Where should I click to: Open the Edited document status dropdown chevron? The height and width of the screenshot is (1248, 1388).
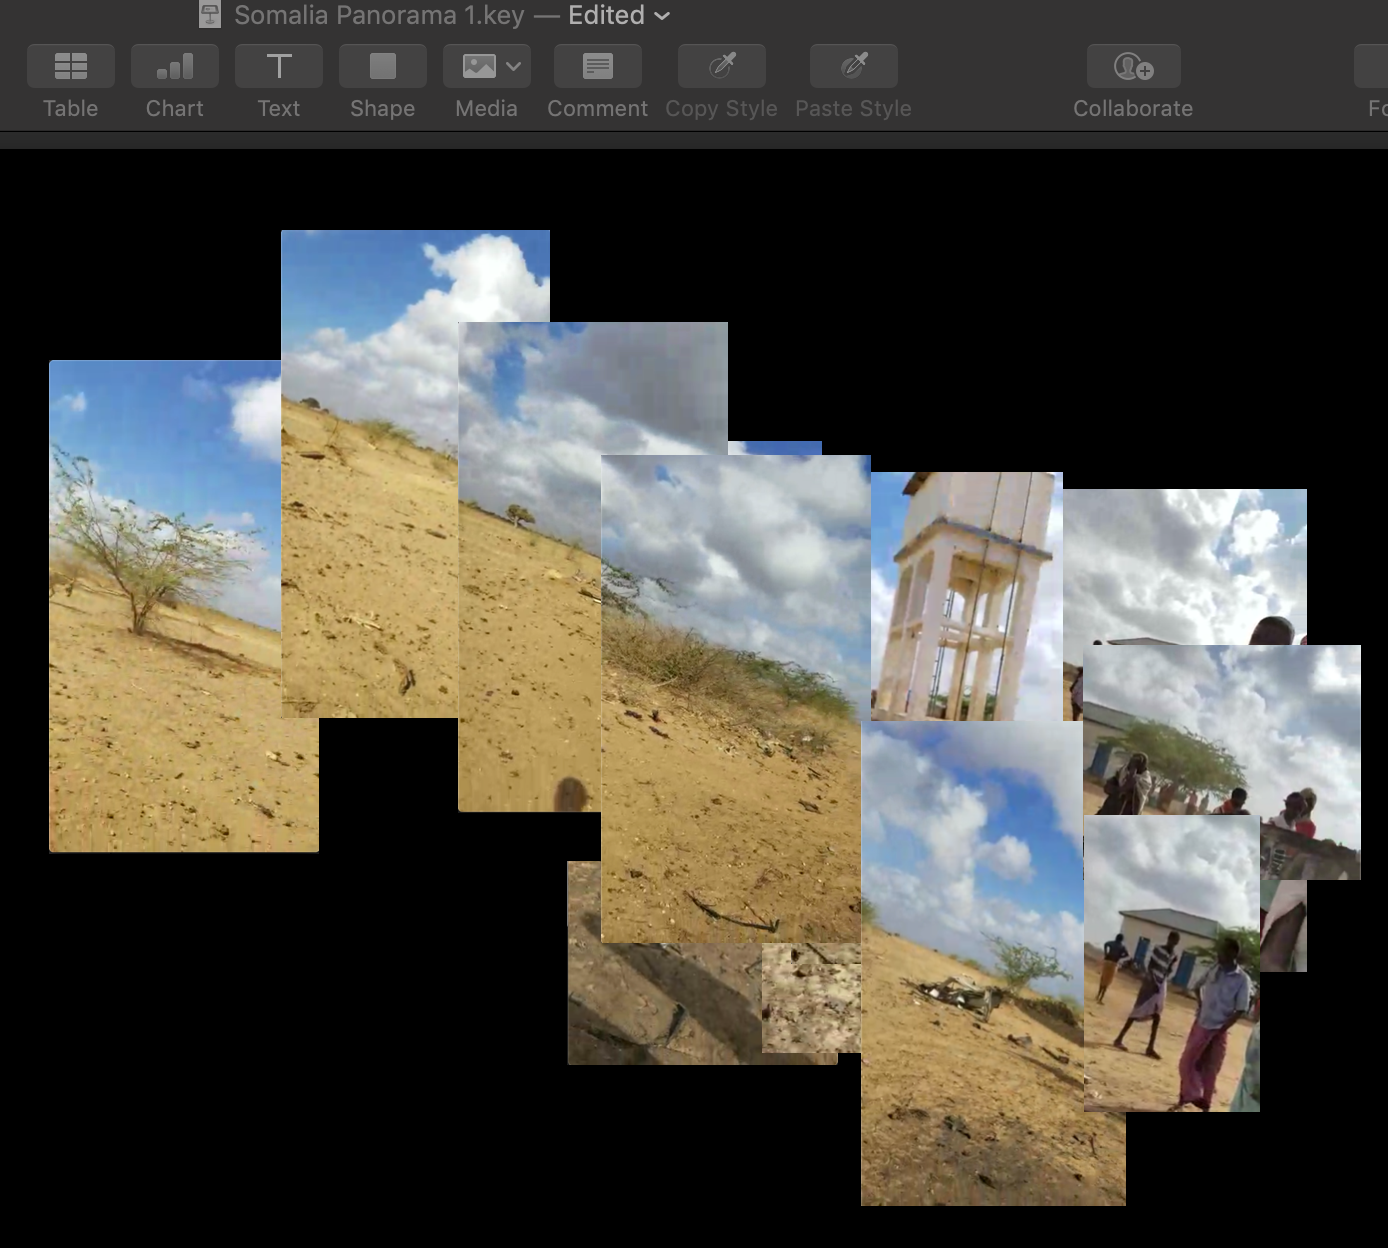662,16
